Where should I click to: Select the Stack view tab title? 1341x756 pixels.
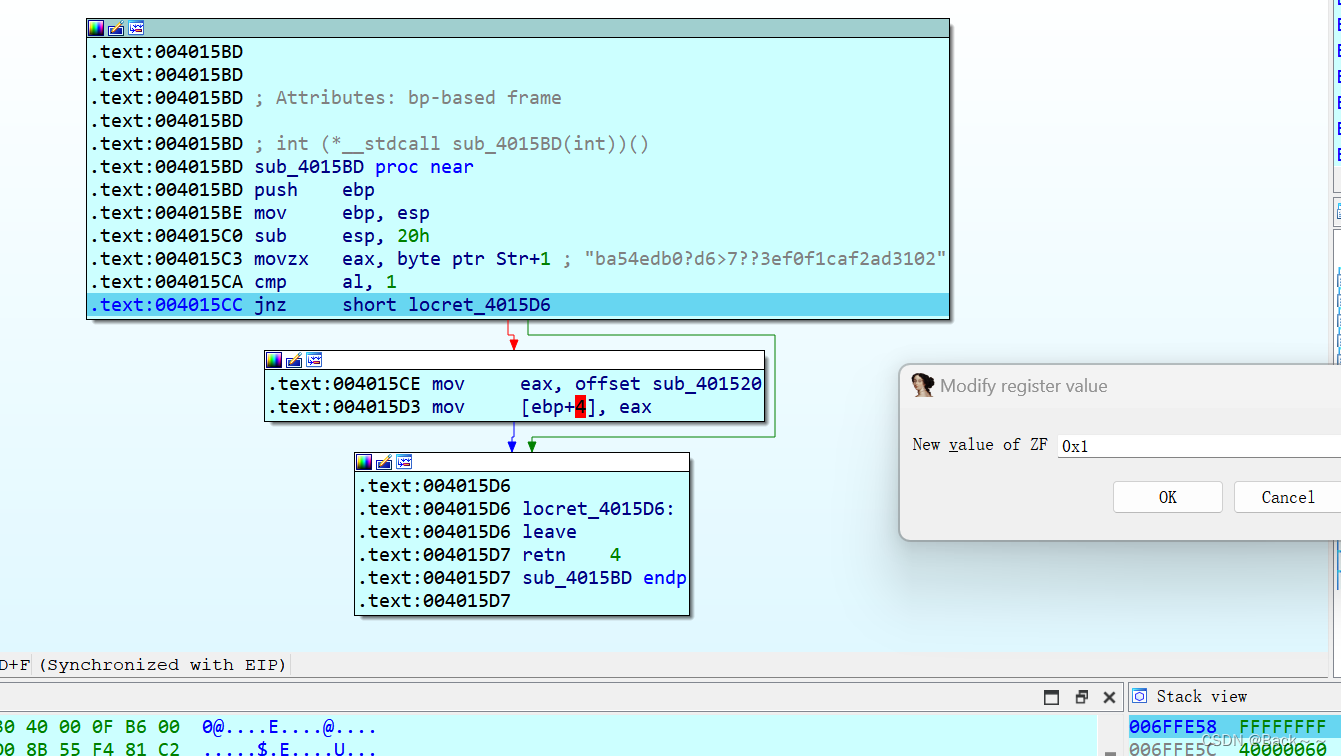tap(1202, 696)
